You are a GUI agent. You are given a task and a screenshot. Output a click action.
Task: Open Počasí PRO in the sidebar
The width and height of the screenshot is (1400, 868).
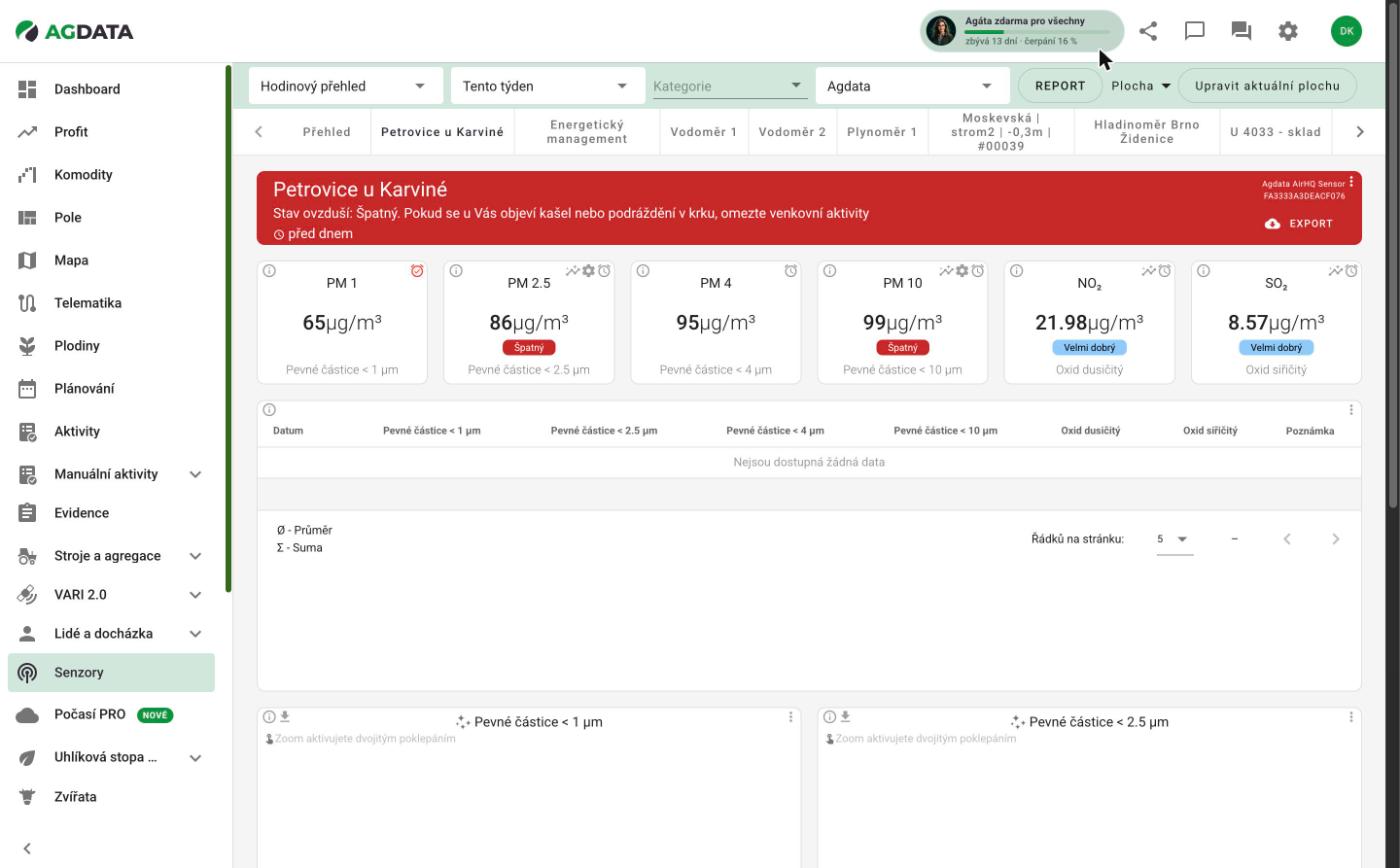(111, 715)
